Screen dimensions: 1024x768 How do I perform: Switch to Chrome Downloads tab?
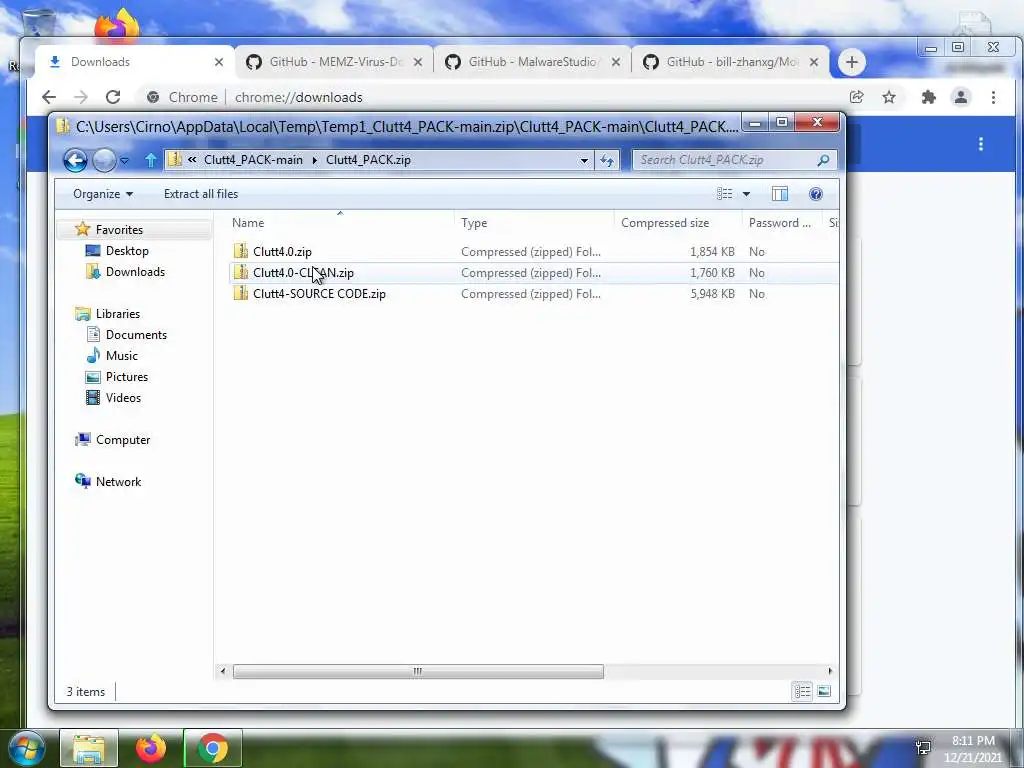(x=134, y=62)
